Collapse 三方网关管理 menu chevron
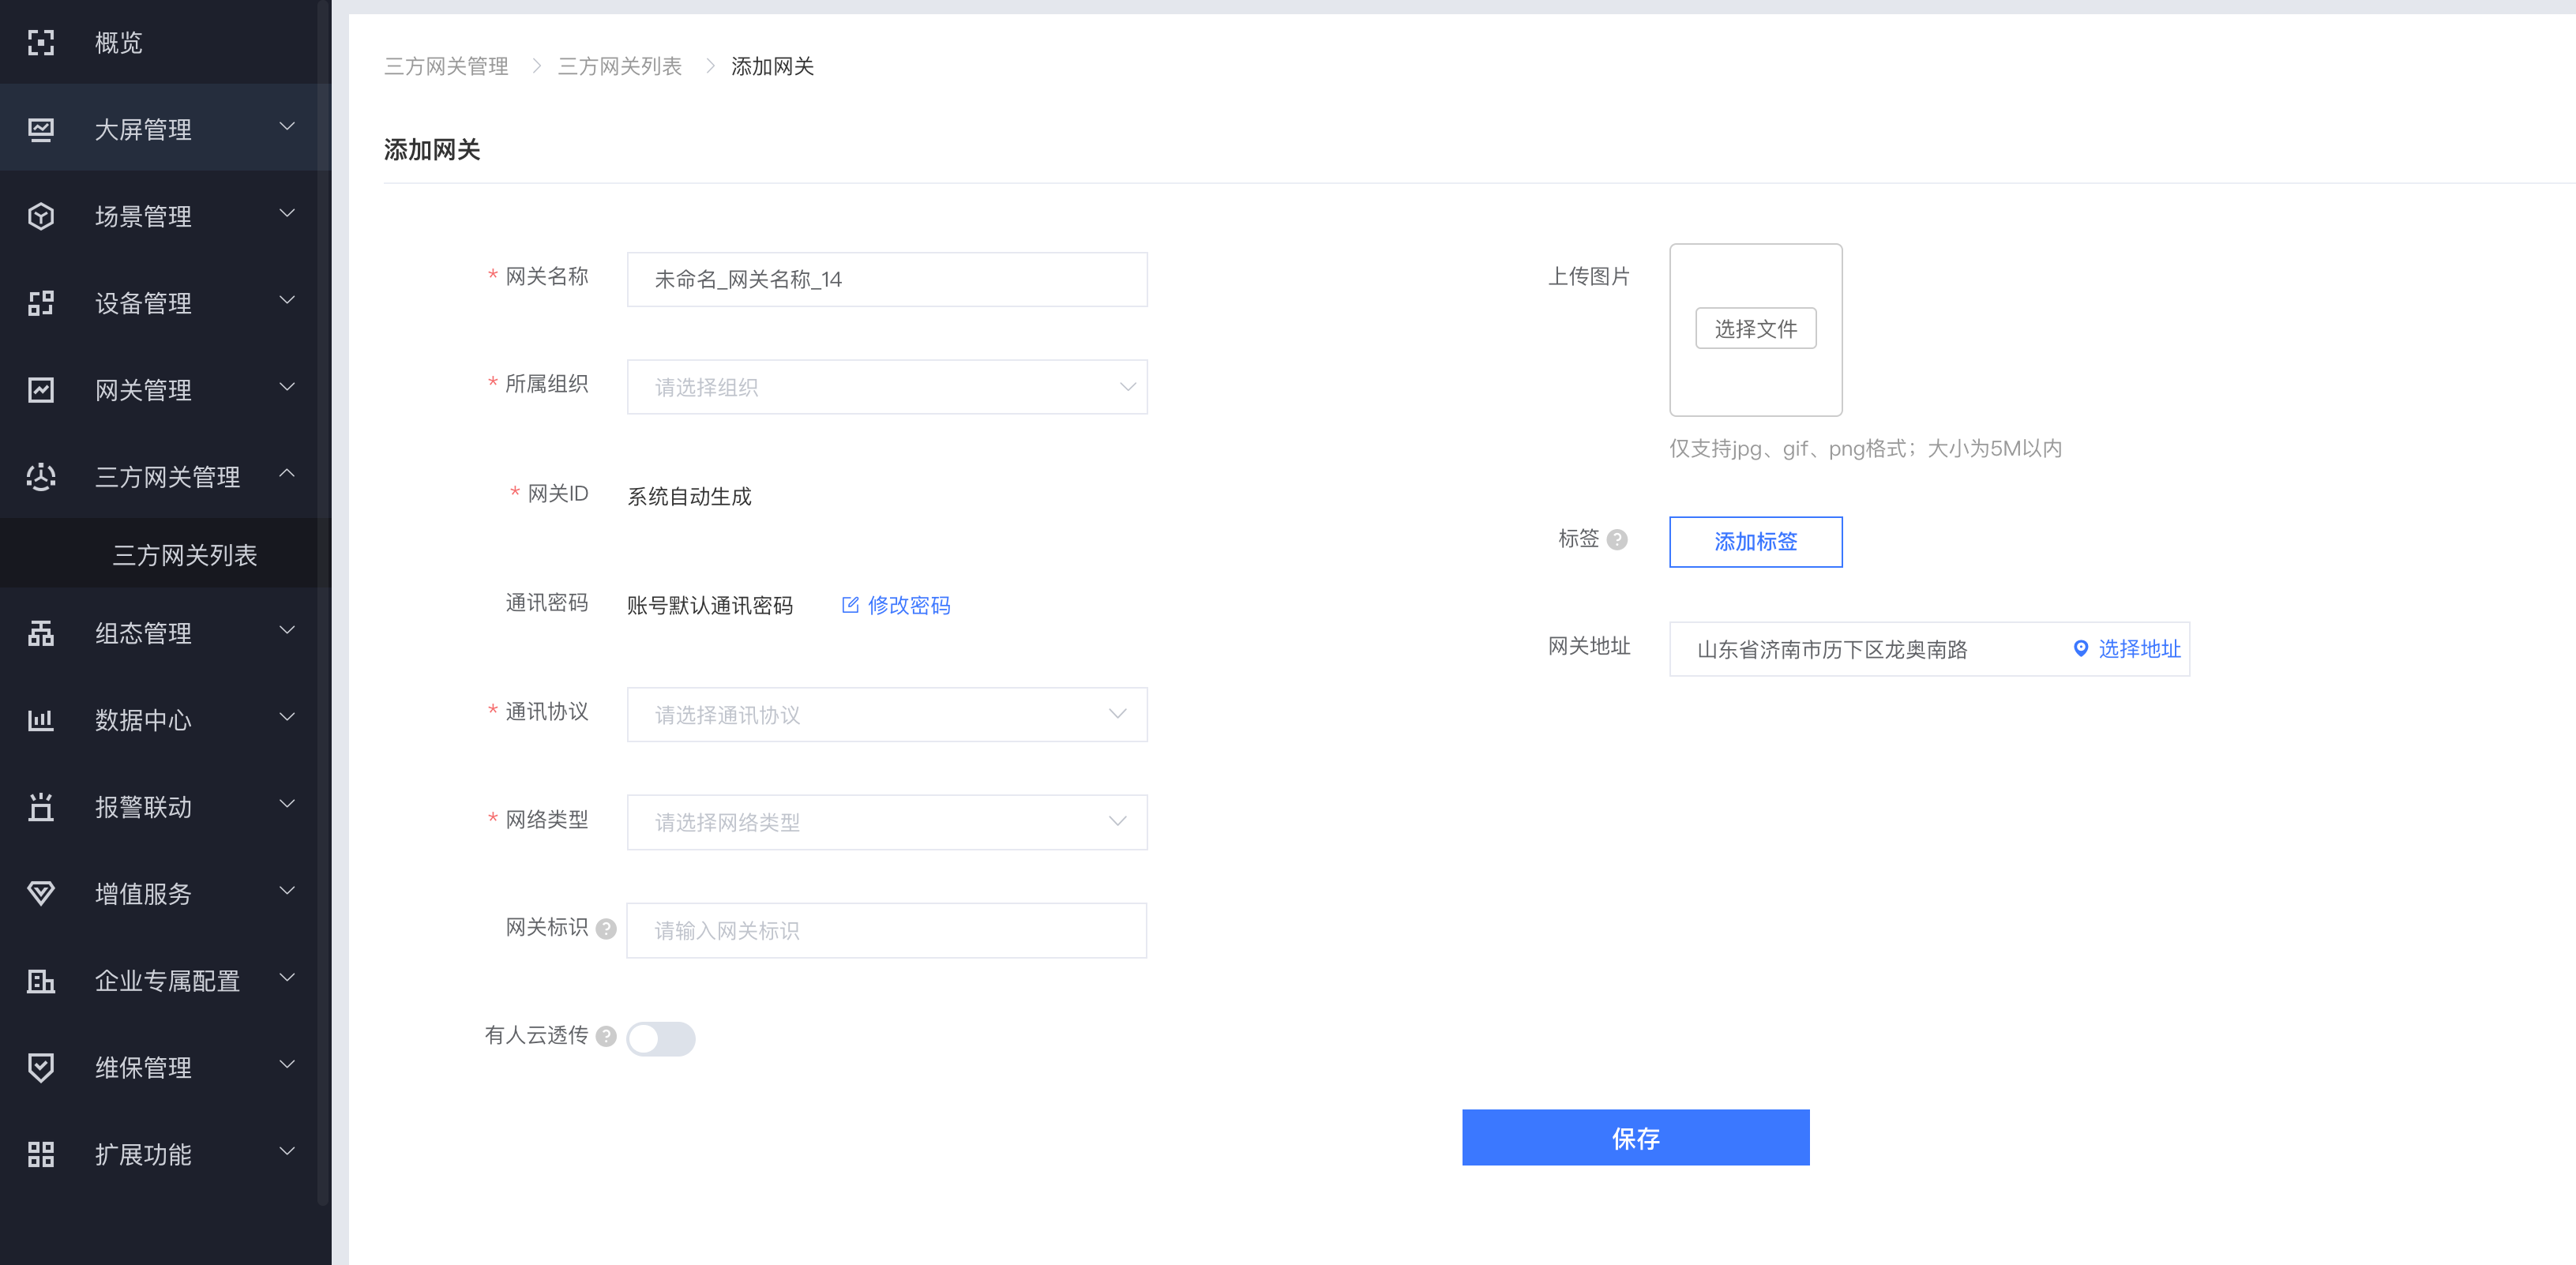The height and width of the screenshot is (1265, 2576). (287, 474)
